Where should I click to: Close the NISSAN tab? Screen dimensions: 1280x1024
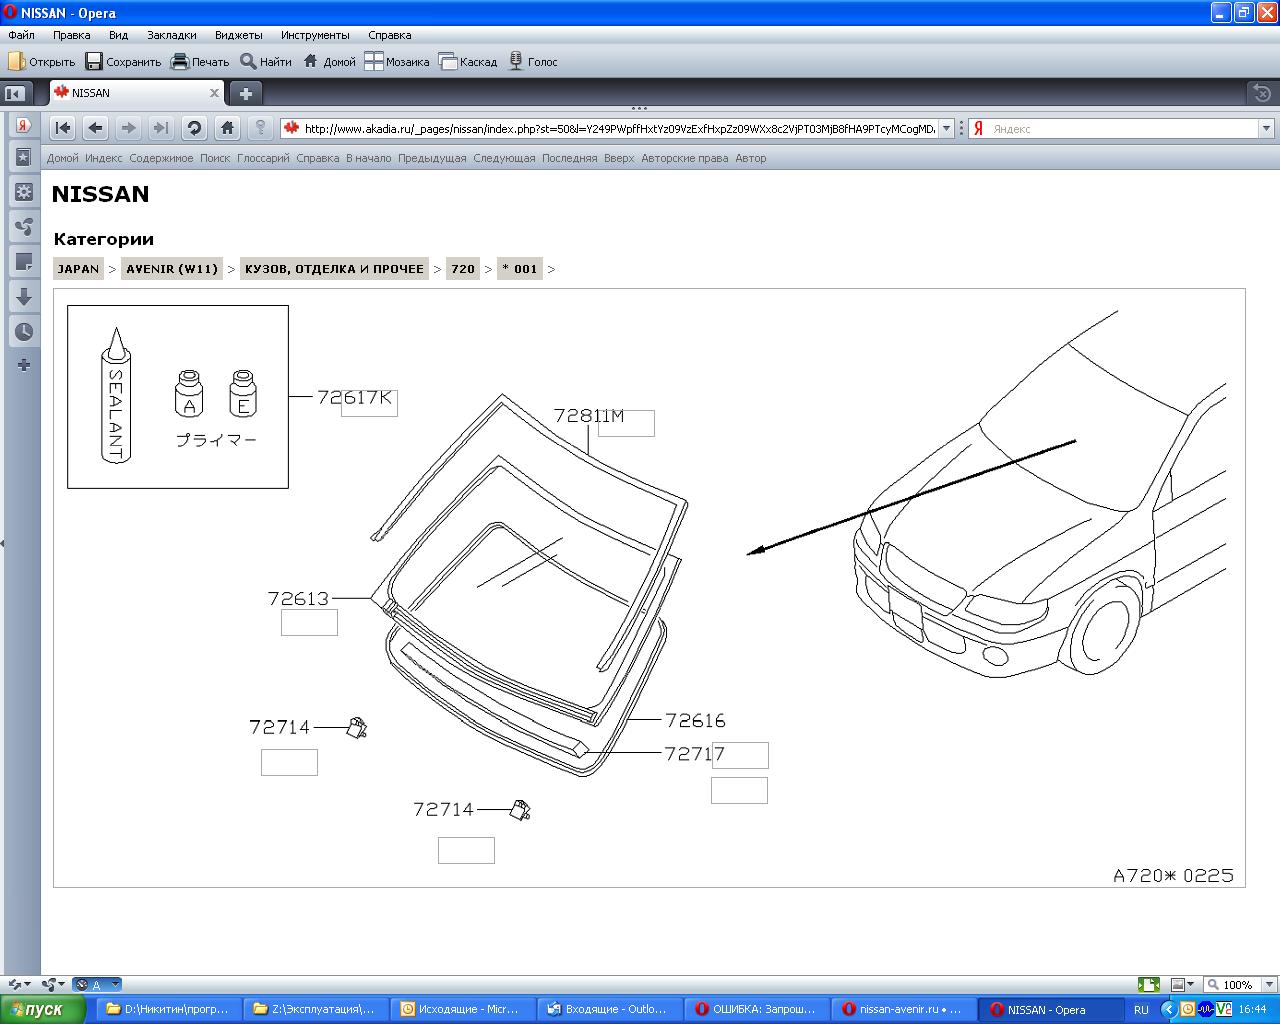coord(213,93)
